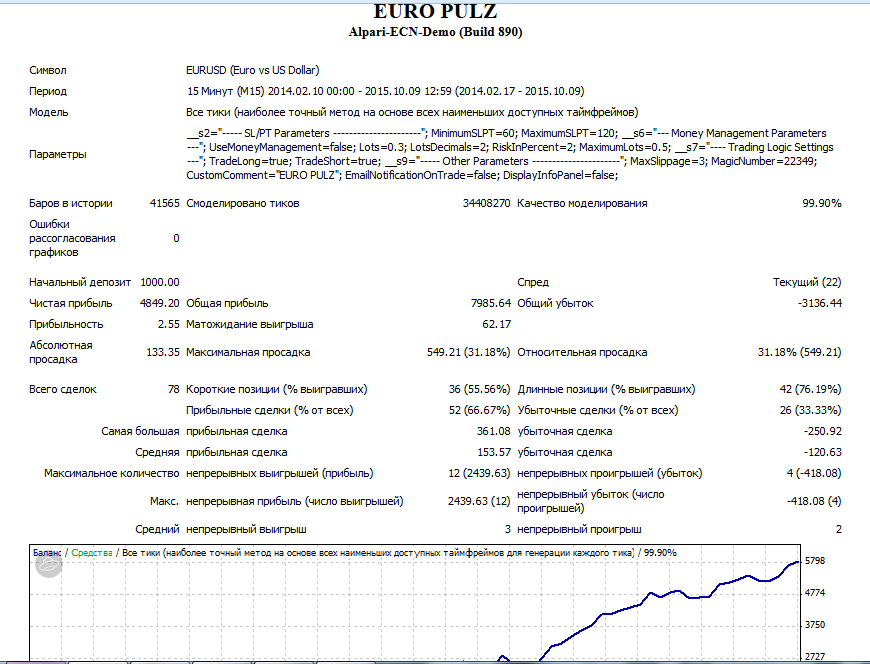The image size is (870, 664).
Task: Click the value 'EURUSD (Euro vs US Dollar)'
Action: [x=253, y=70]
